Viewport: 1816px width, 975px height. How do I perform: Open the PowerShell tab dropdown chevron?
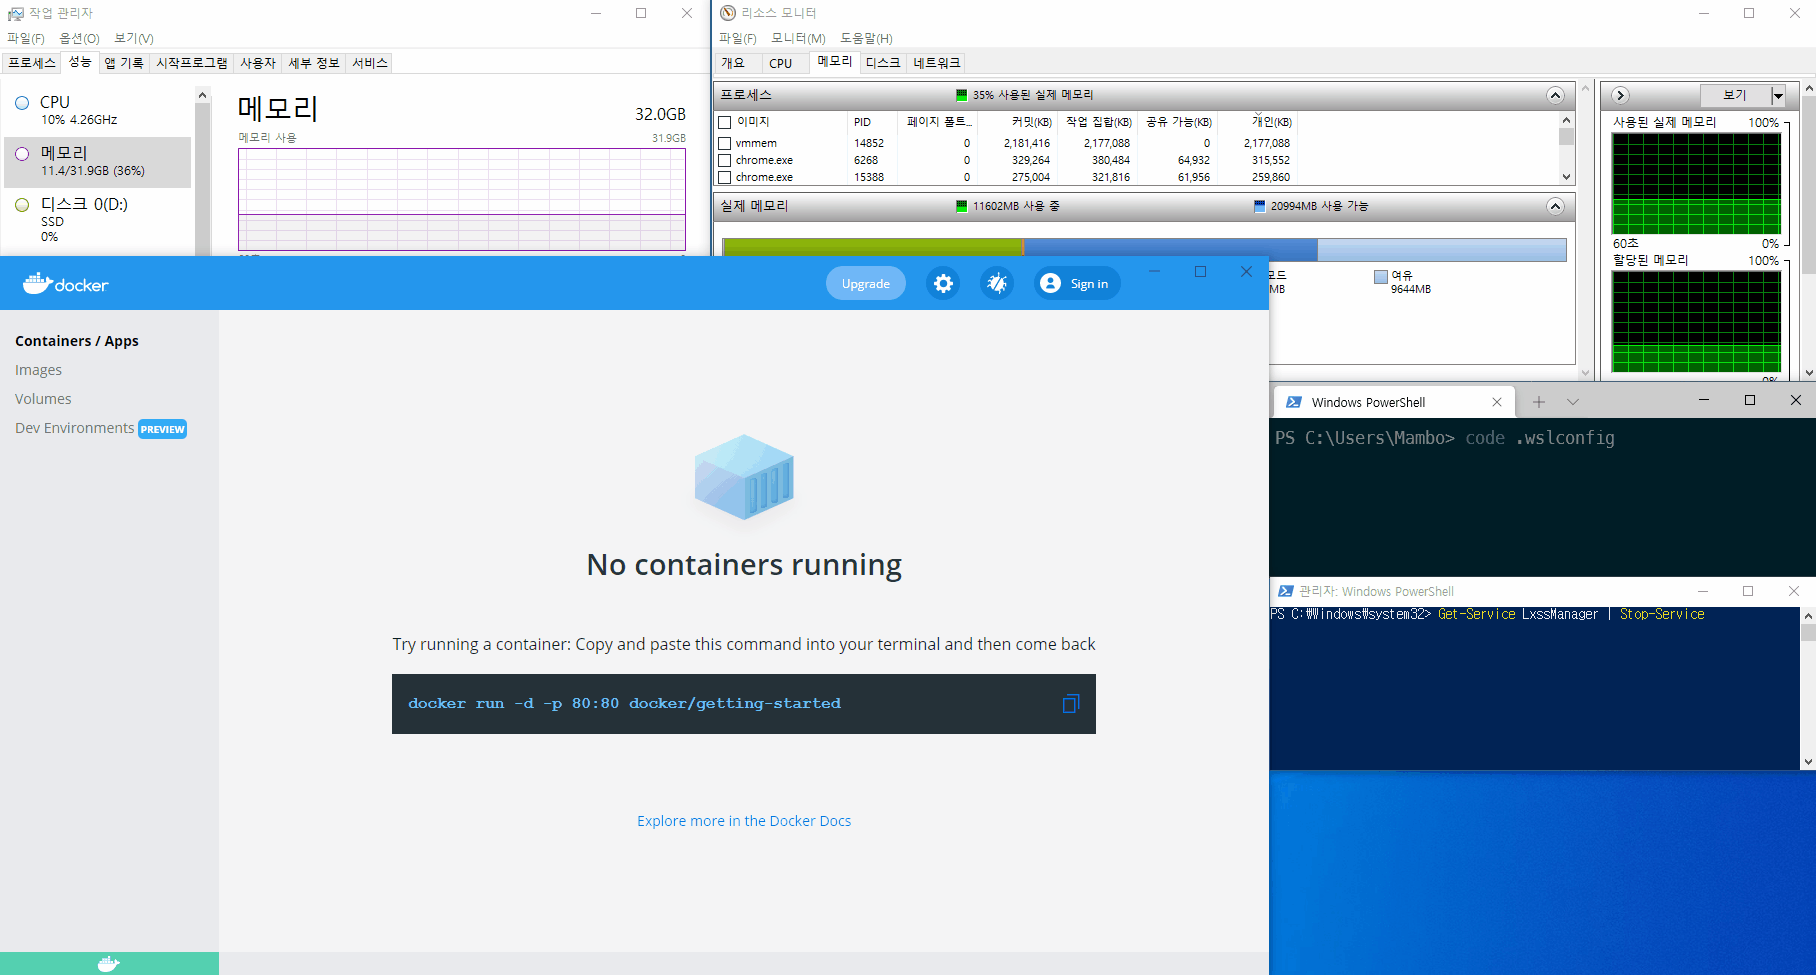pos(1573,402)
